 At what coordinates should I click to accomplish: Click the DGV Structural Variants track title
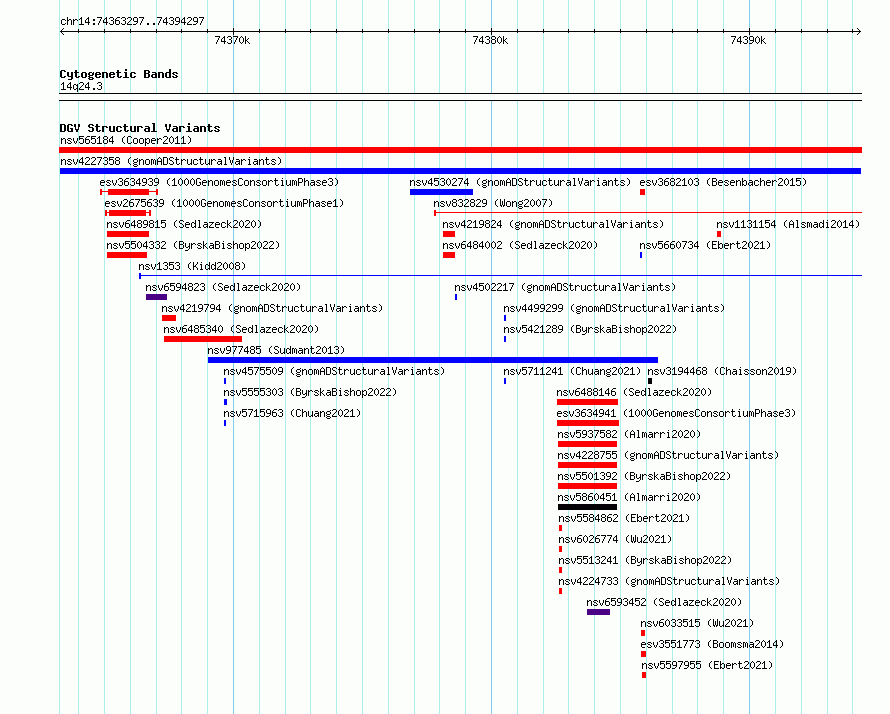pyautogui.click(x=140, y=128)
